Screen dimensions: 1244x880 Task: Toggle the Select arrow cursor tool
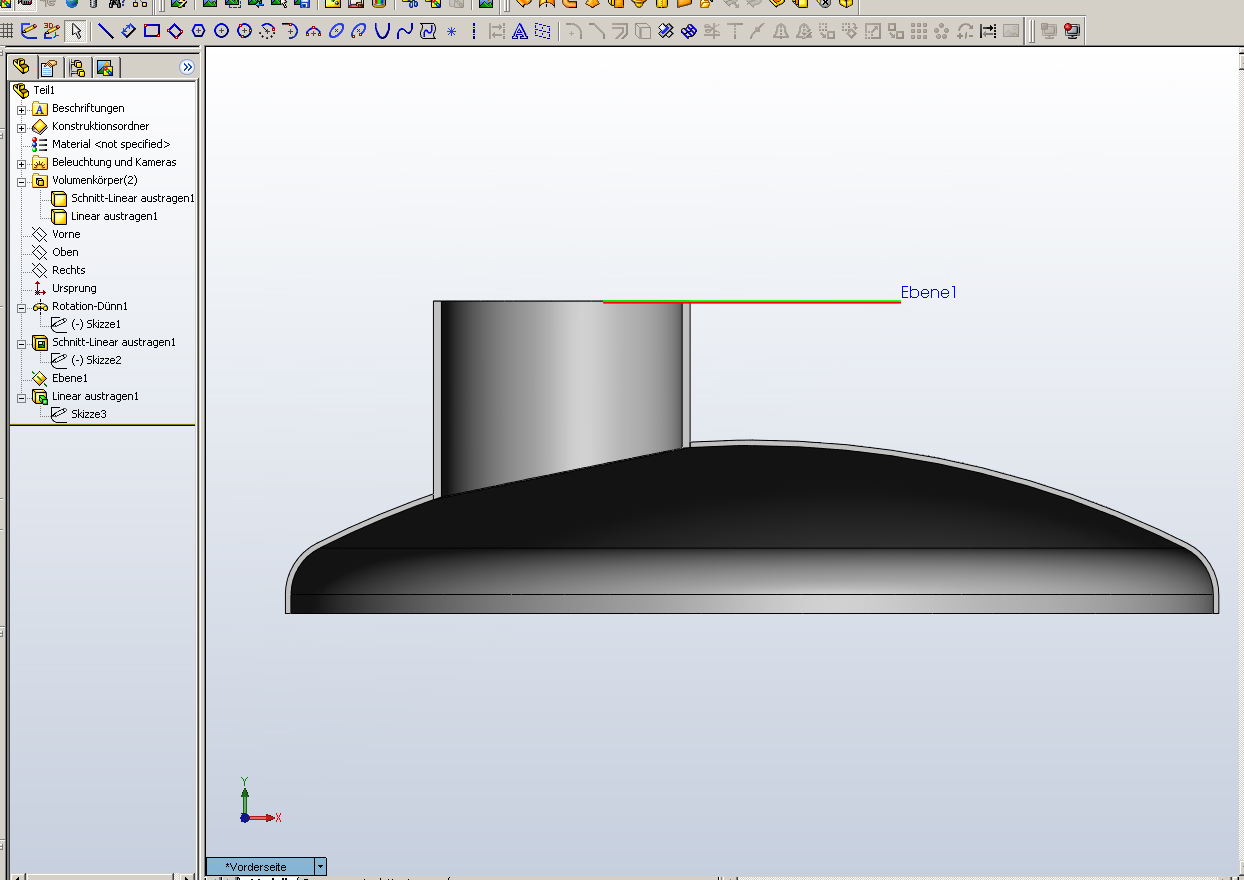pyautogui.click(x=76, y=31)
